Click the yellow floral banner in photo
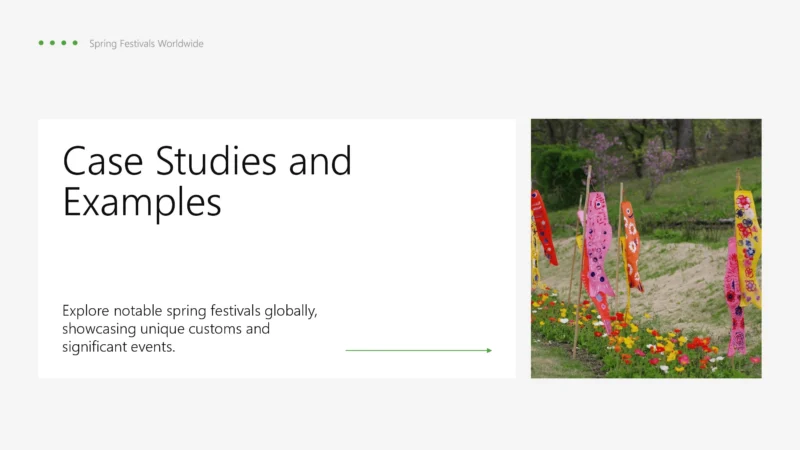 pyautogui.click(x=746, y=240)
